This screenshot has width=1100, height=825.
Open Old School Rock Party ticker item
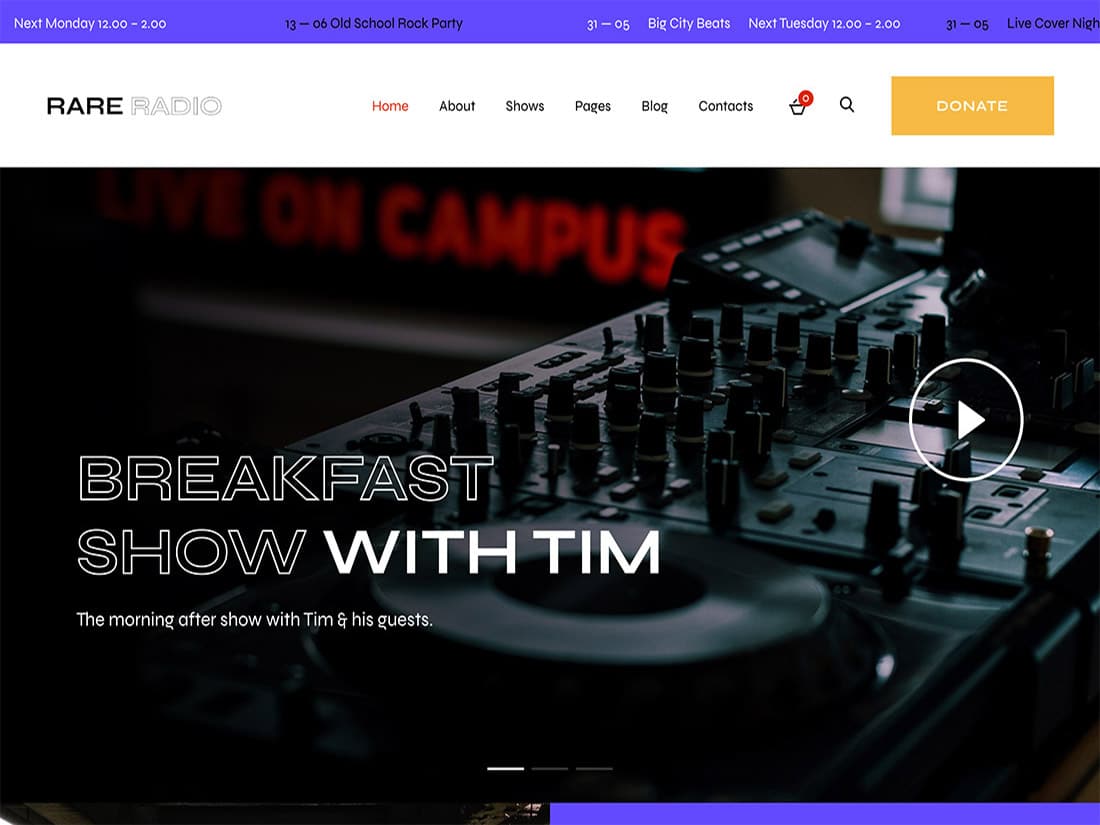[396, 23]
